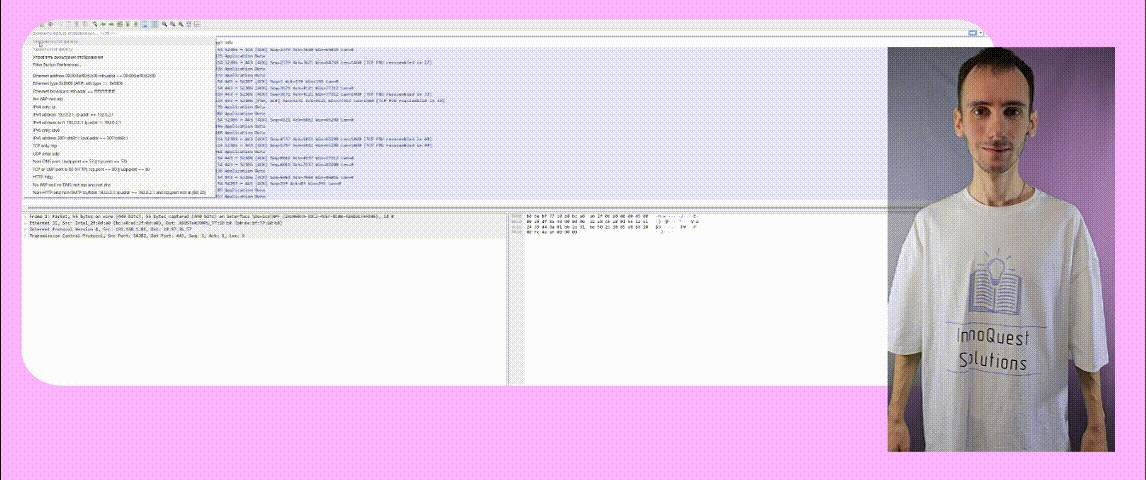Click the Stop capture toolbar icon

[50, 24]
